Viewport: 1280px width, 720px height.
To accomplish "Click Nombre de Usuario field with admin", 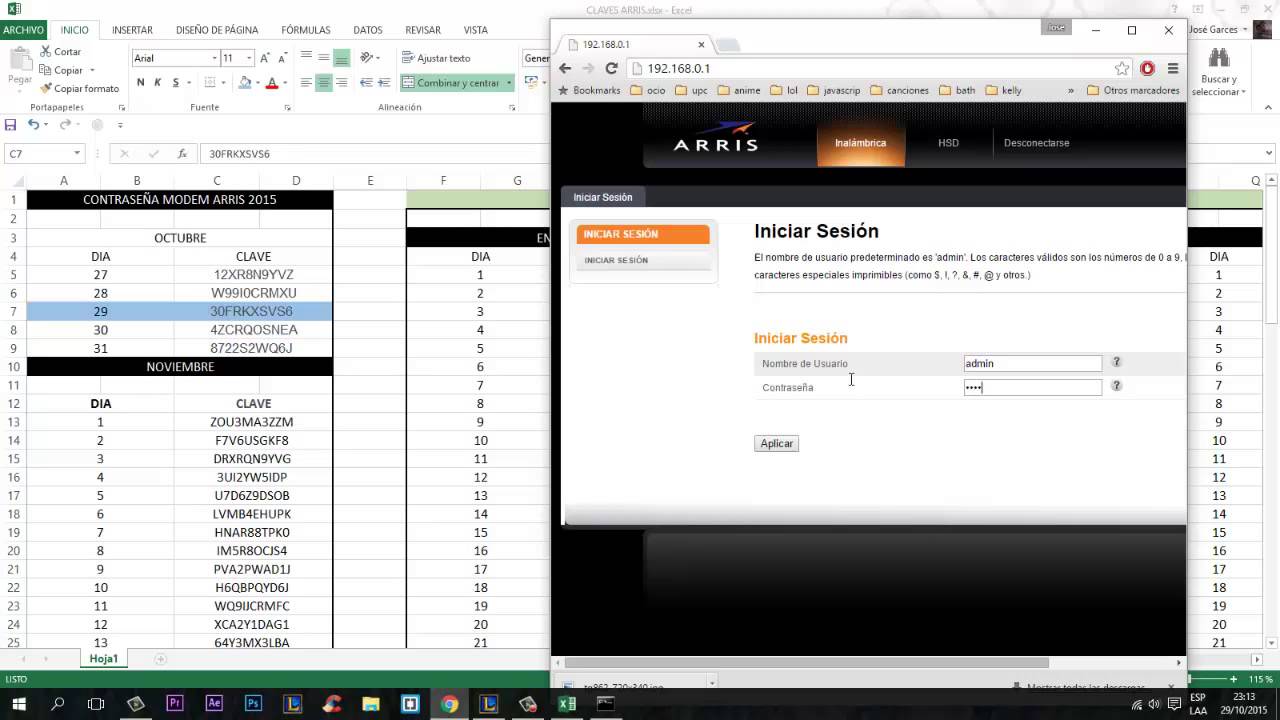I will [x=1032, y=364].
